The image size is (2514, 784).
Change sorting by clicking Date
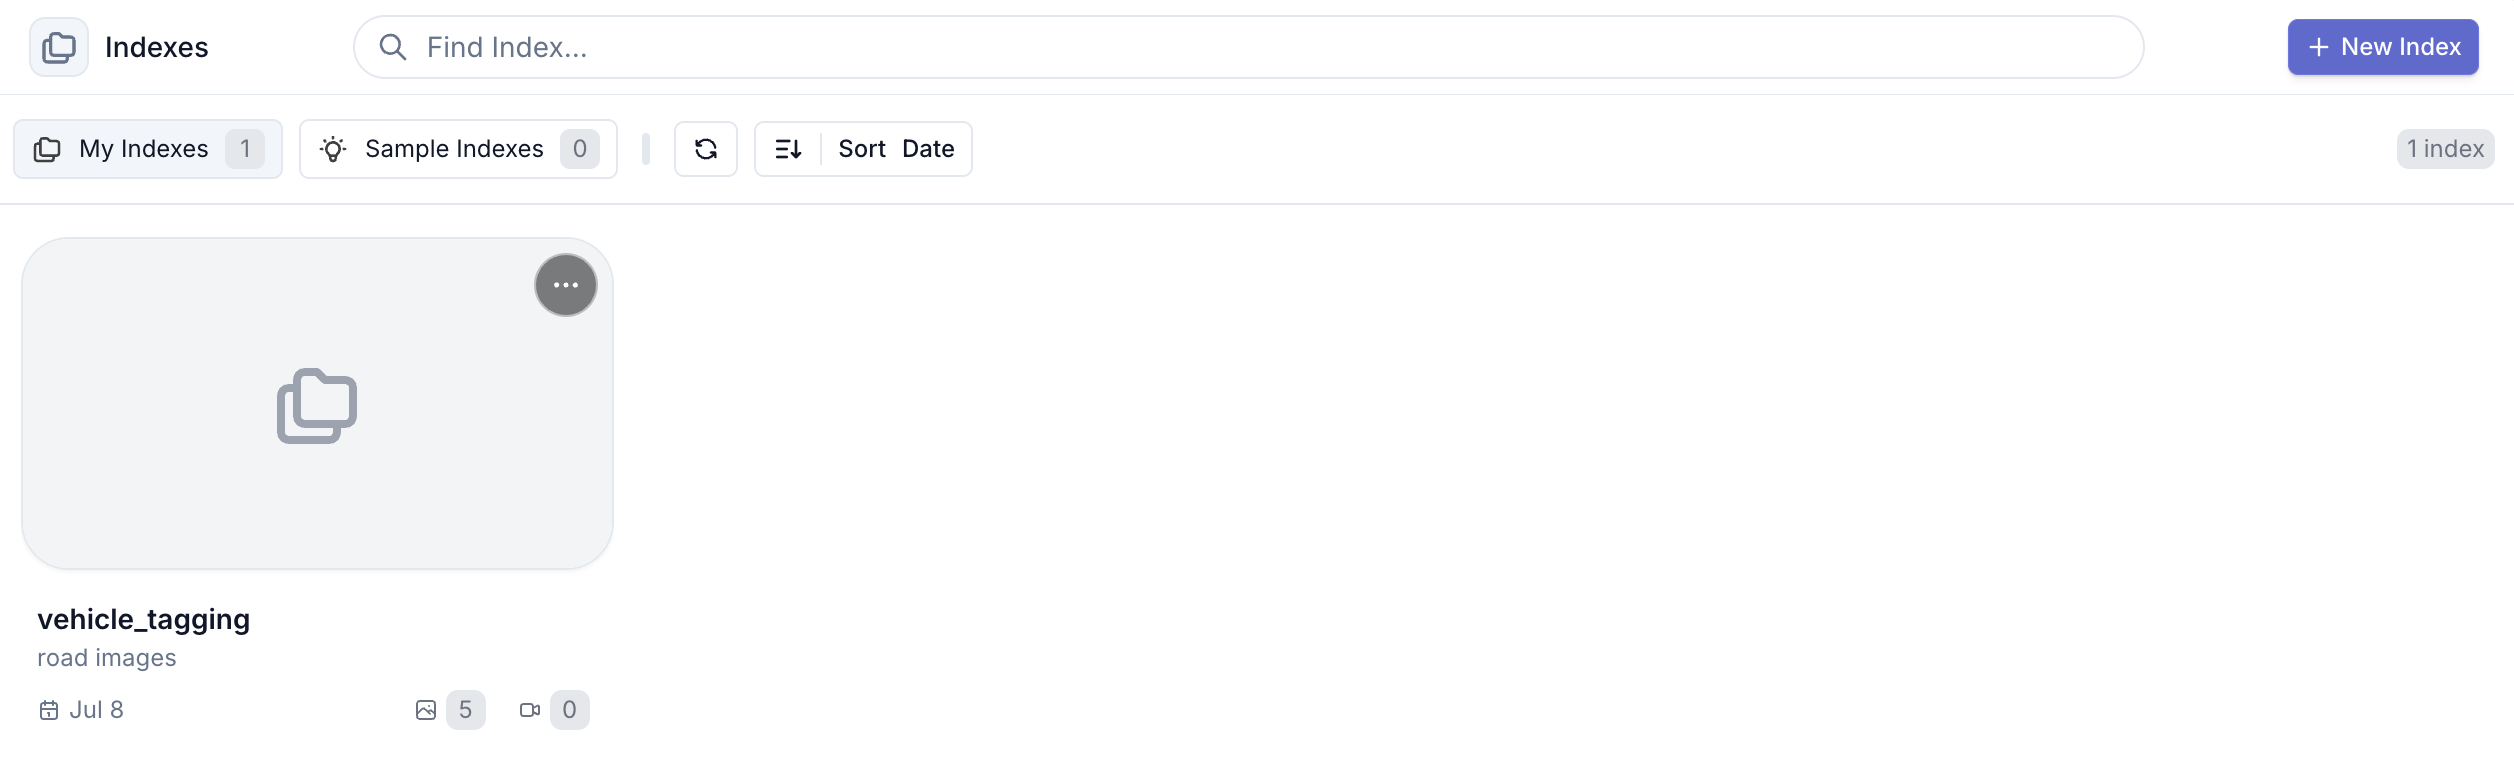point(928,148)
